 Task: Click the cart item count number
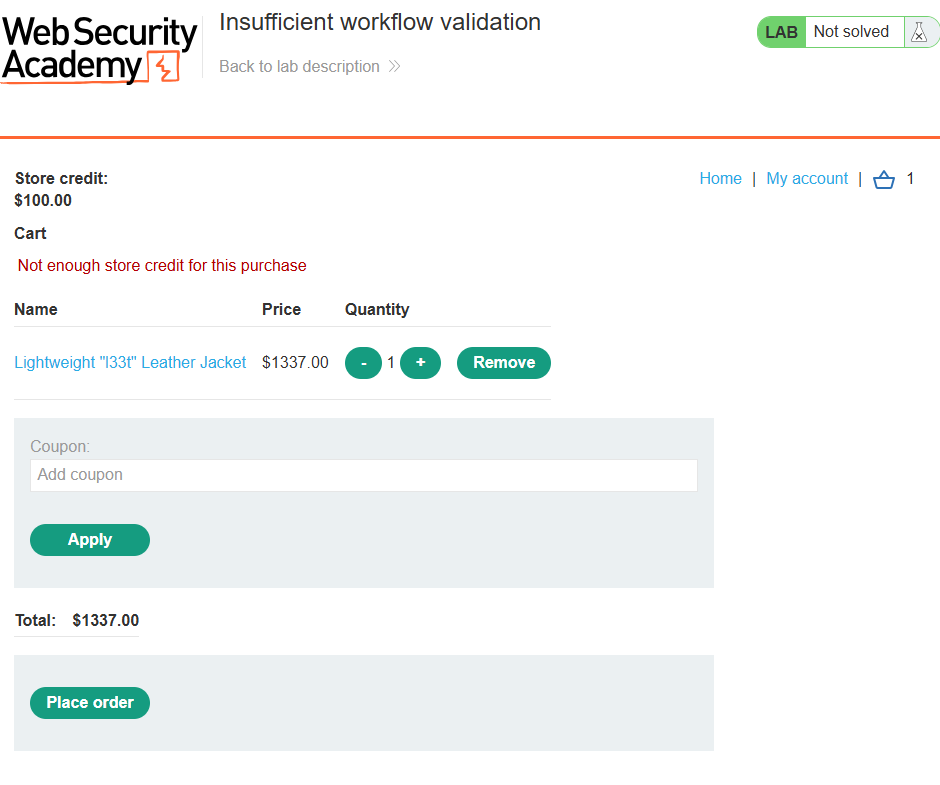(910, 179)
